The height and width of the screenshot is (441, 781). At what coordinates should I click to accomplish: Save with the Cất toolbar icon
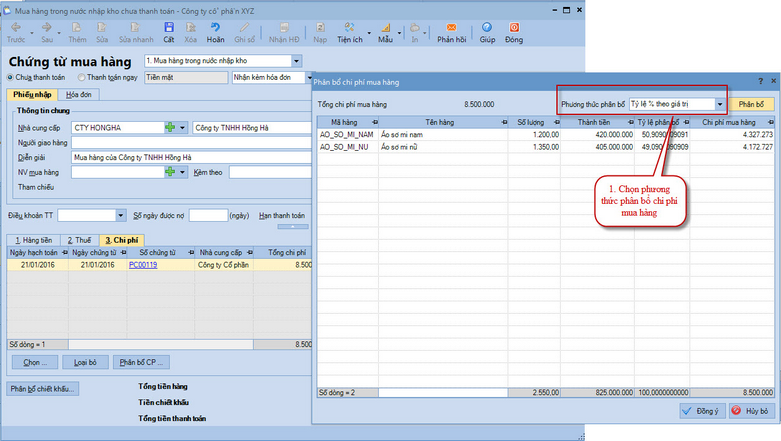pyautogui.click(x=169, y=32)
